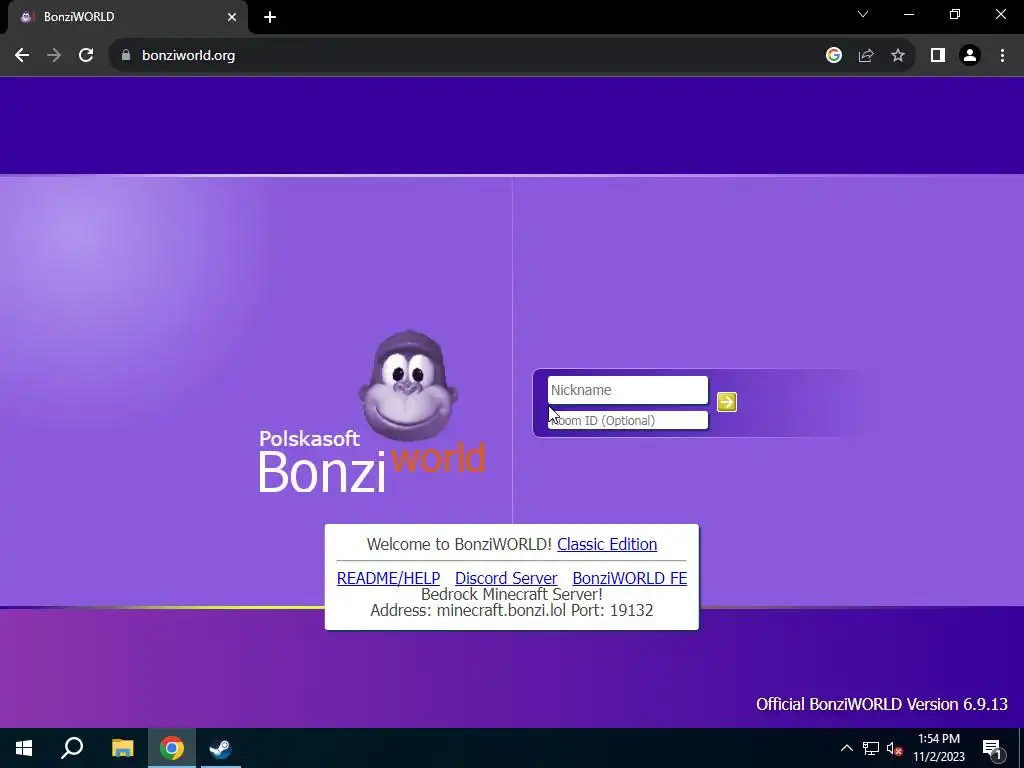Select the bonziworld.org address bar URL
The height and width of the screenshot is (768, 1024).
[x=189, y=56]
